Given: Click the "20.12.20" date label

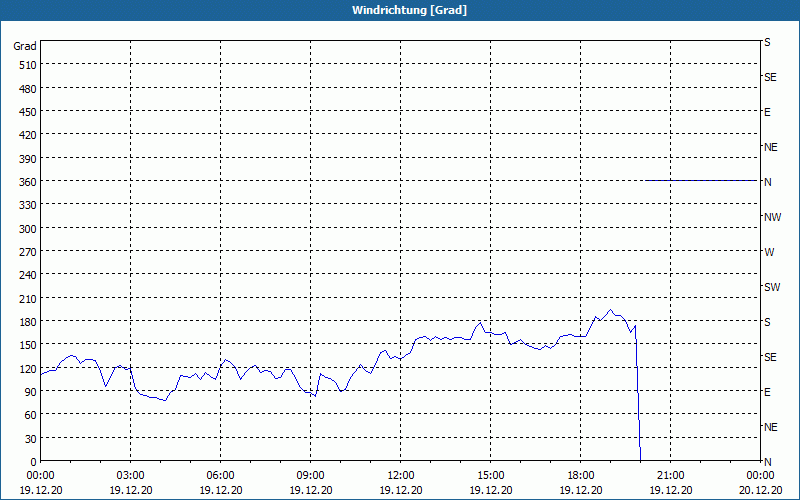Looking at the screenshot, I should tap(760, 490).
